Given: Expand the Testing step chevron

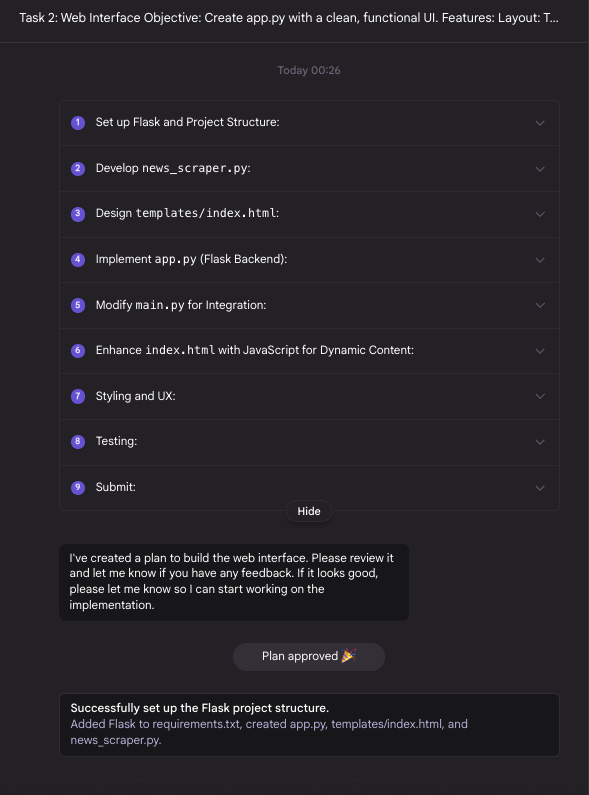Looking at the screenshot, I should [540, 442].
